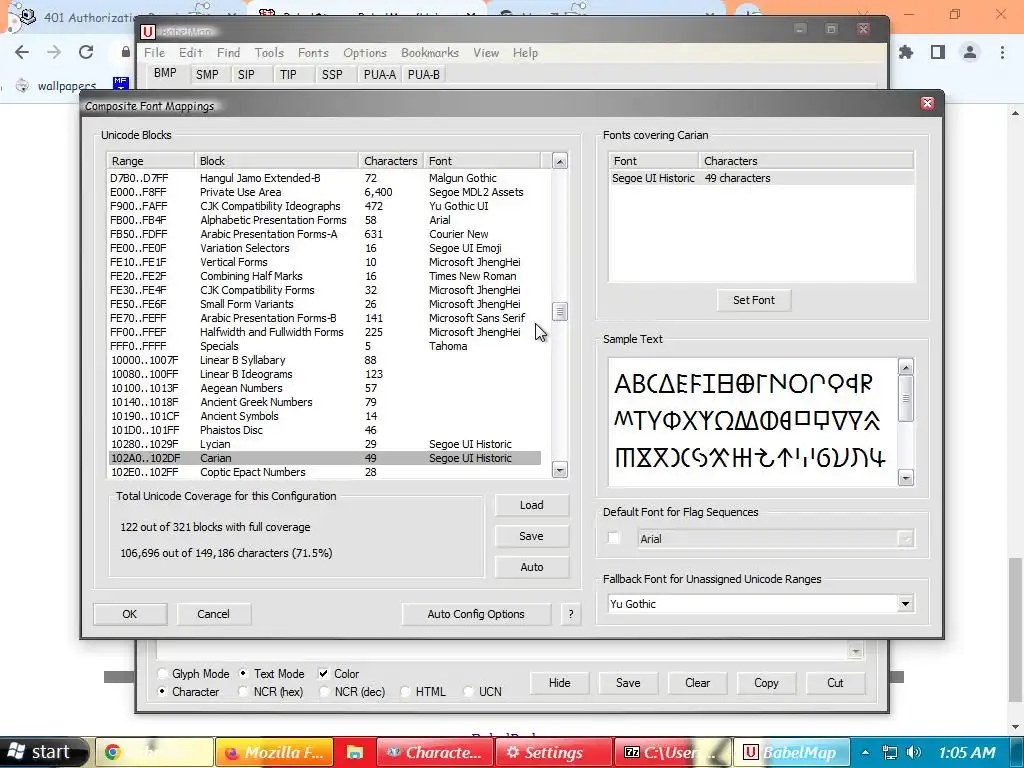Toggle the Chrome side panel icon
This screenshot has width=1024, height=768.
point(938,52)
